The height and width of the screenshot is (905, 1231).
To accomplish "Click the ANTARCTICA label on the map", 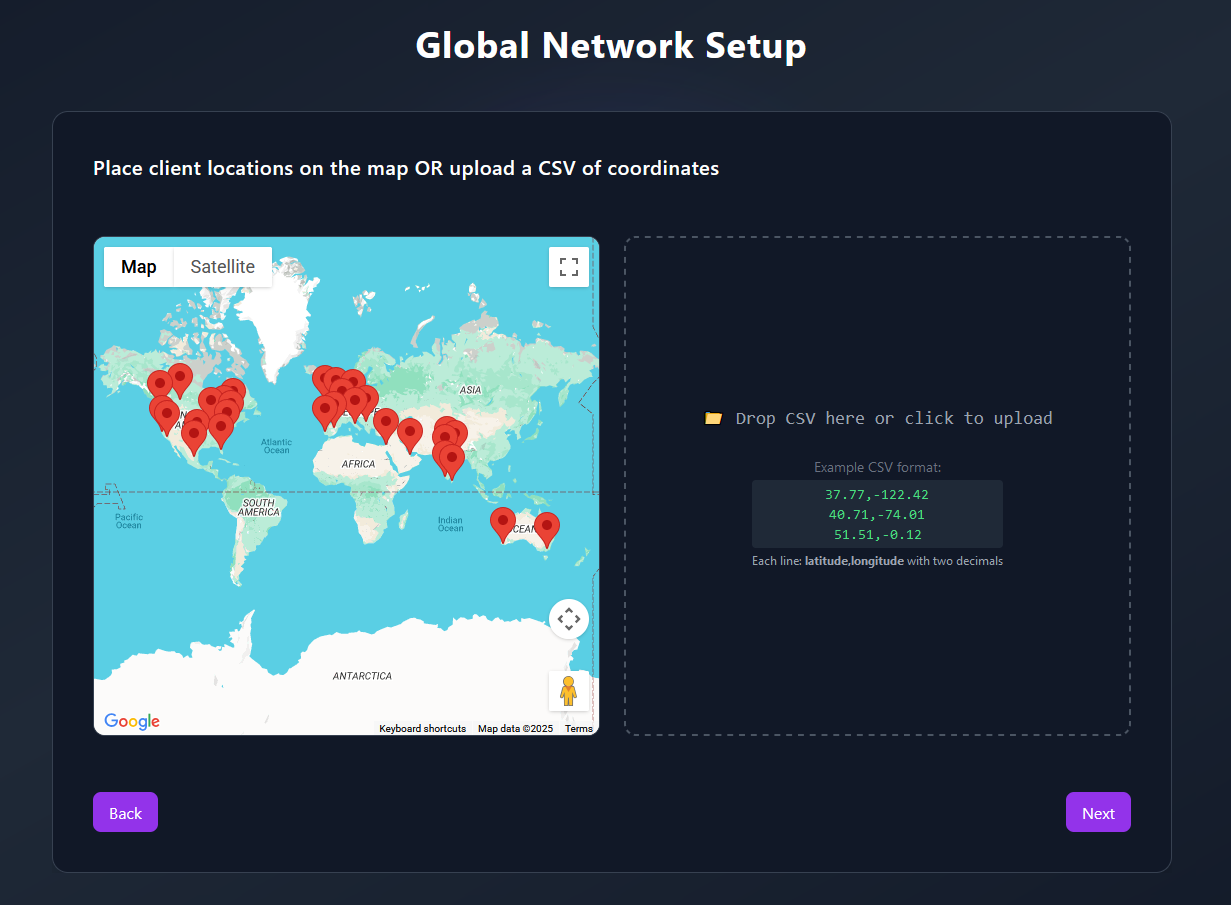I will [x=362, y=676].
